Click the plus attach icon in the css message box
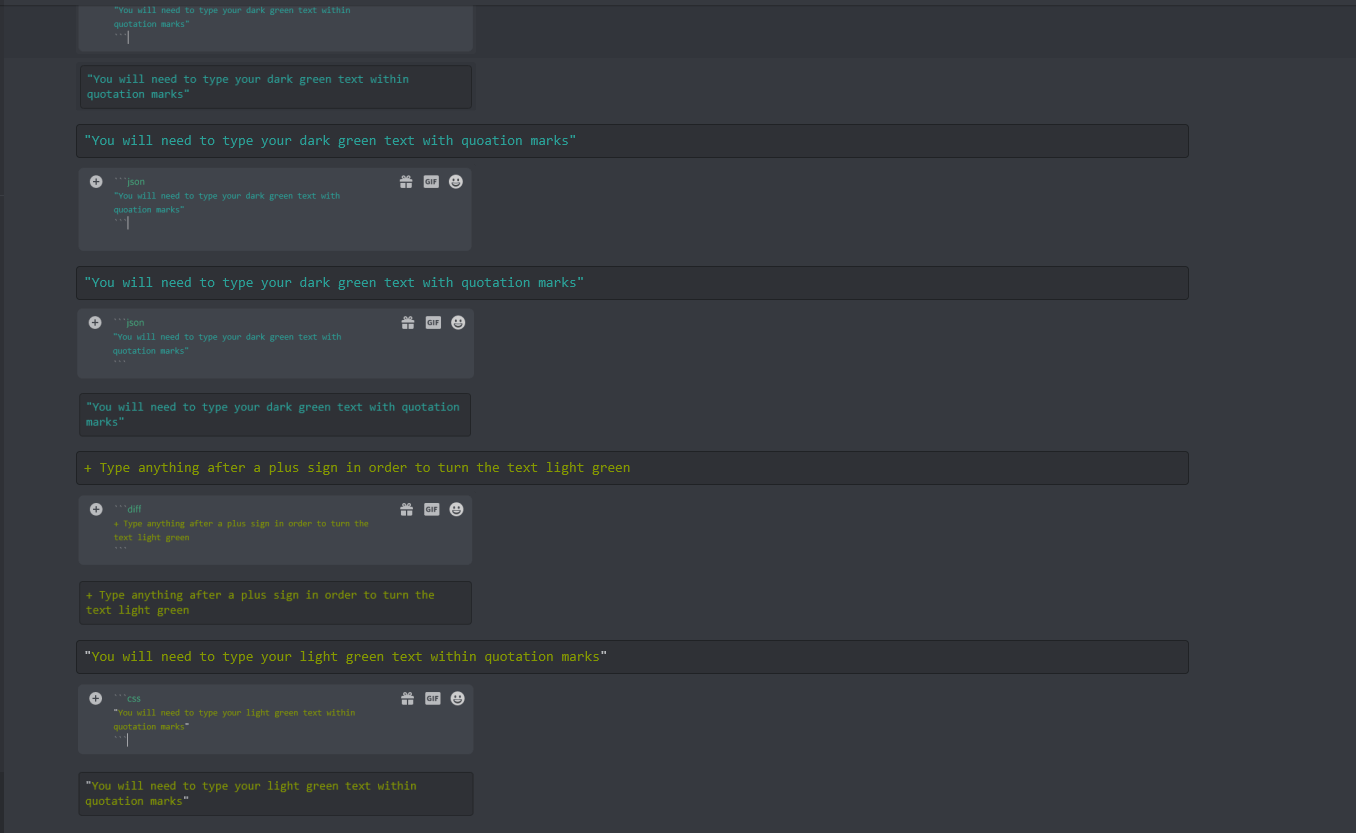1356x833 pixels. [95, 698]
